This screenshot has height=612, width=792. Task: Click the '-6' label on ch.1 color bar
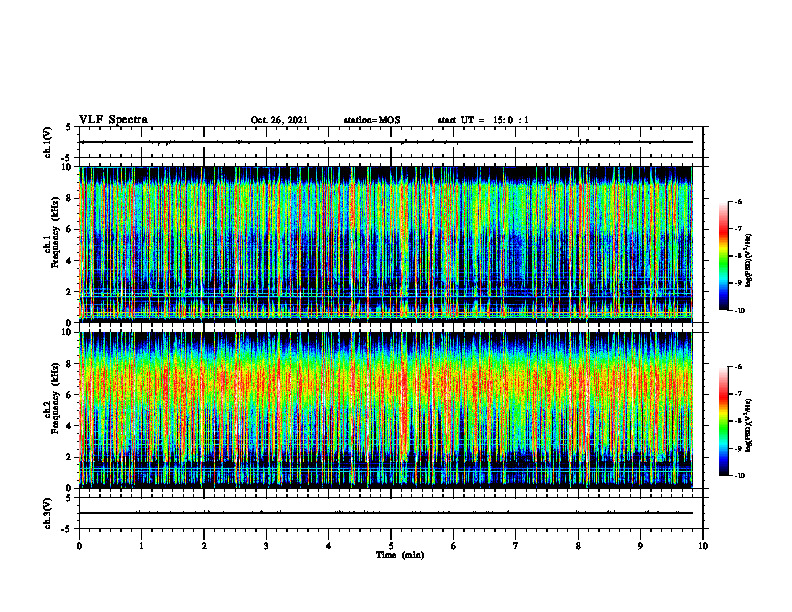[x=738, y=201]
